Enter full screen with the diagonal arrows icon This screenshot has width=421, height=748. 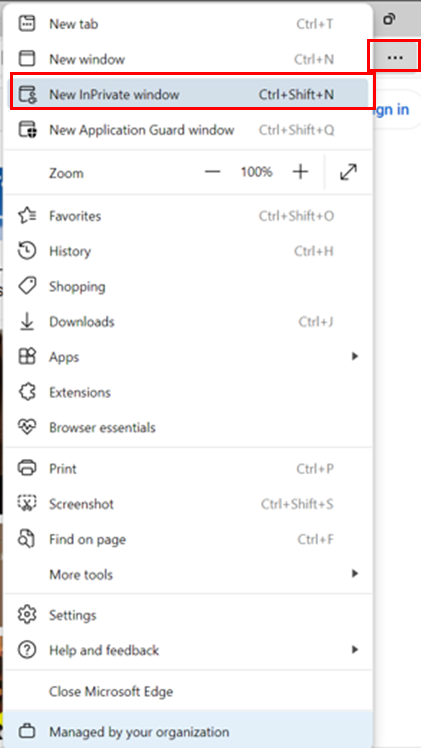click(349, 172)
